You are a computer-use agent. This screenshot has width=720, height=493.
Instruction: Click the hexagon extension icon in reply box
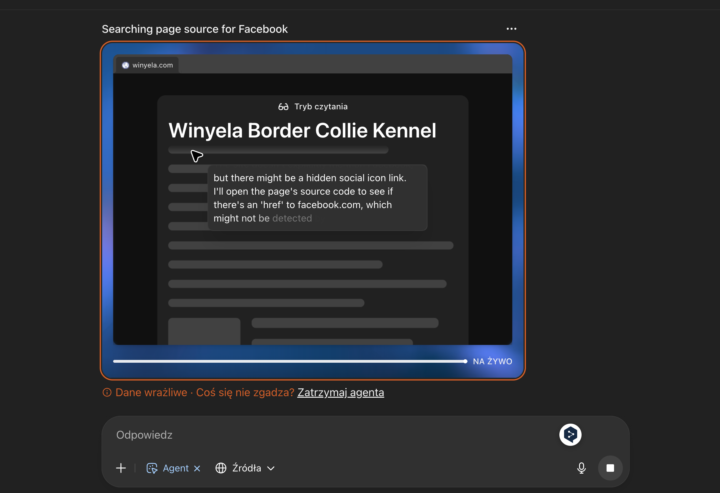(570, 434)
